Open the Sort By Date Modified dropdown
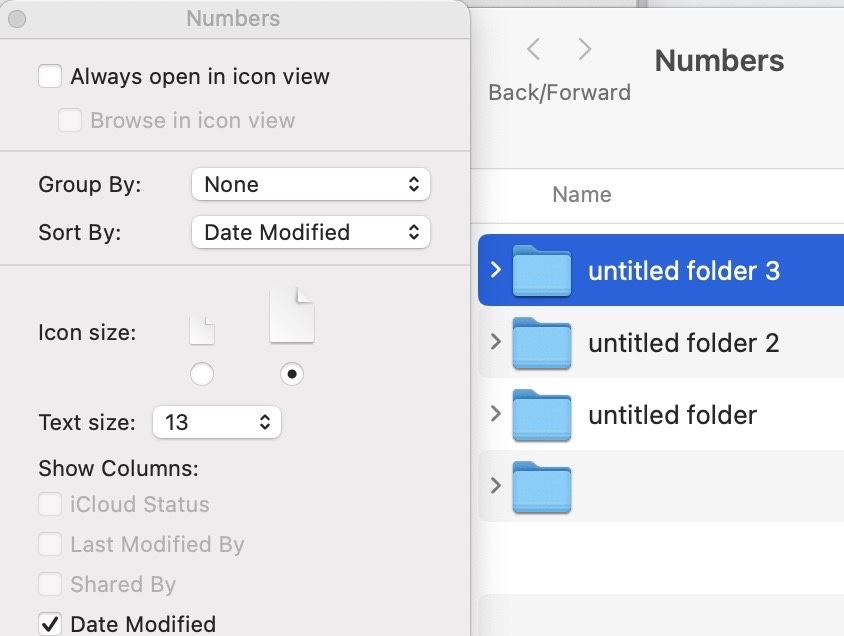Image resolution: width=844 pixels, height=636 pixels. click(311, 232)
